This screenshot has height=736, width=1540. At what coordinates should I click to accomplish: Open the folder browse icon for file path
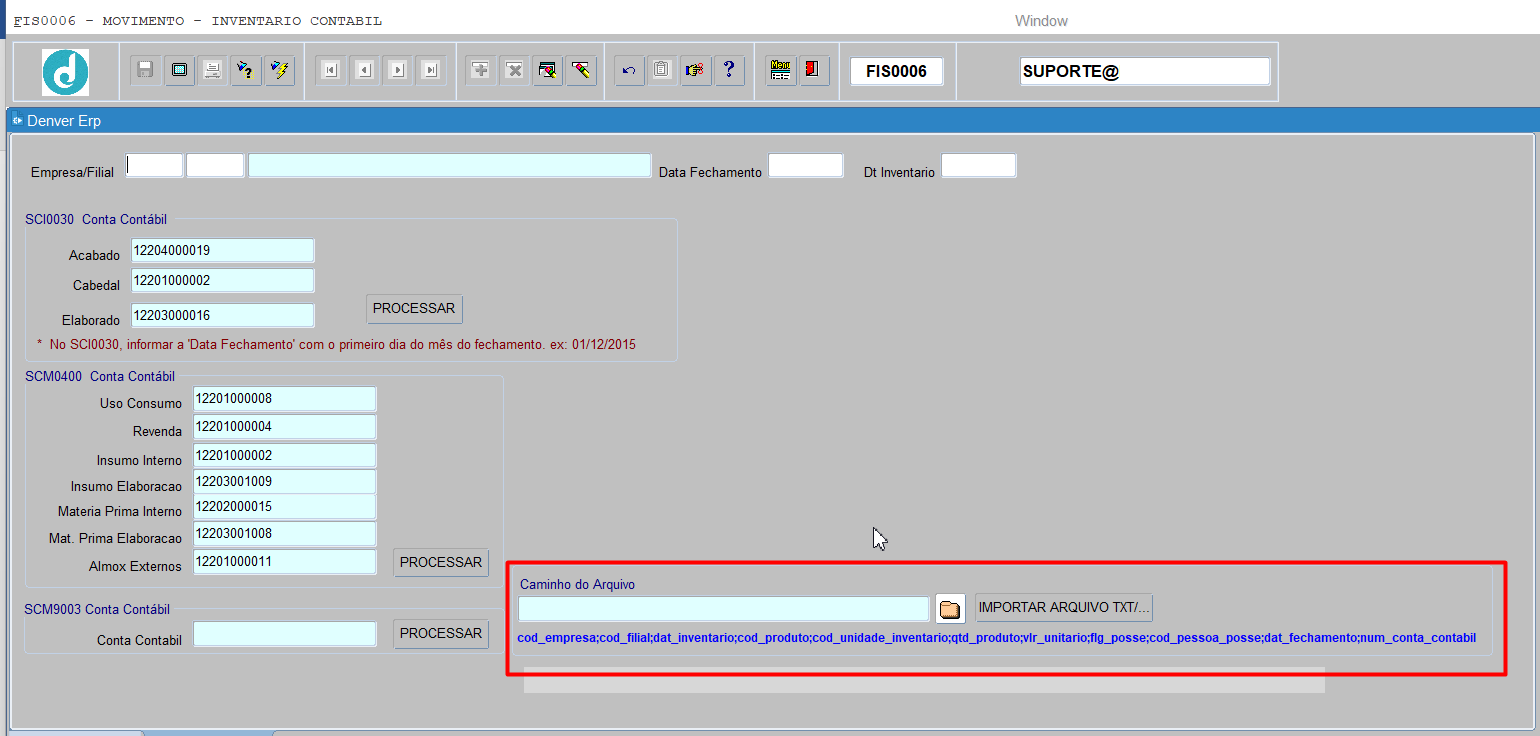(950, 609)
